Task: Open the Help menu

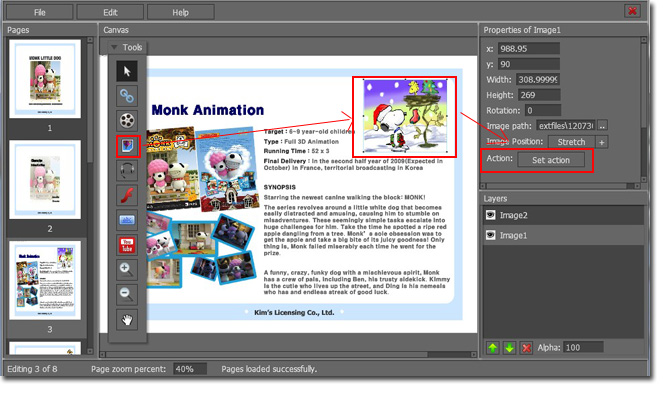Action: [x=181, y=12]
